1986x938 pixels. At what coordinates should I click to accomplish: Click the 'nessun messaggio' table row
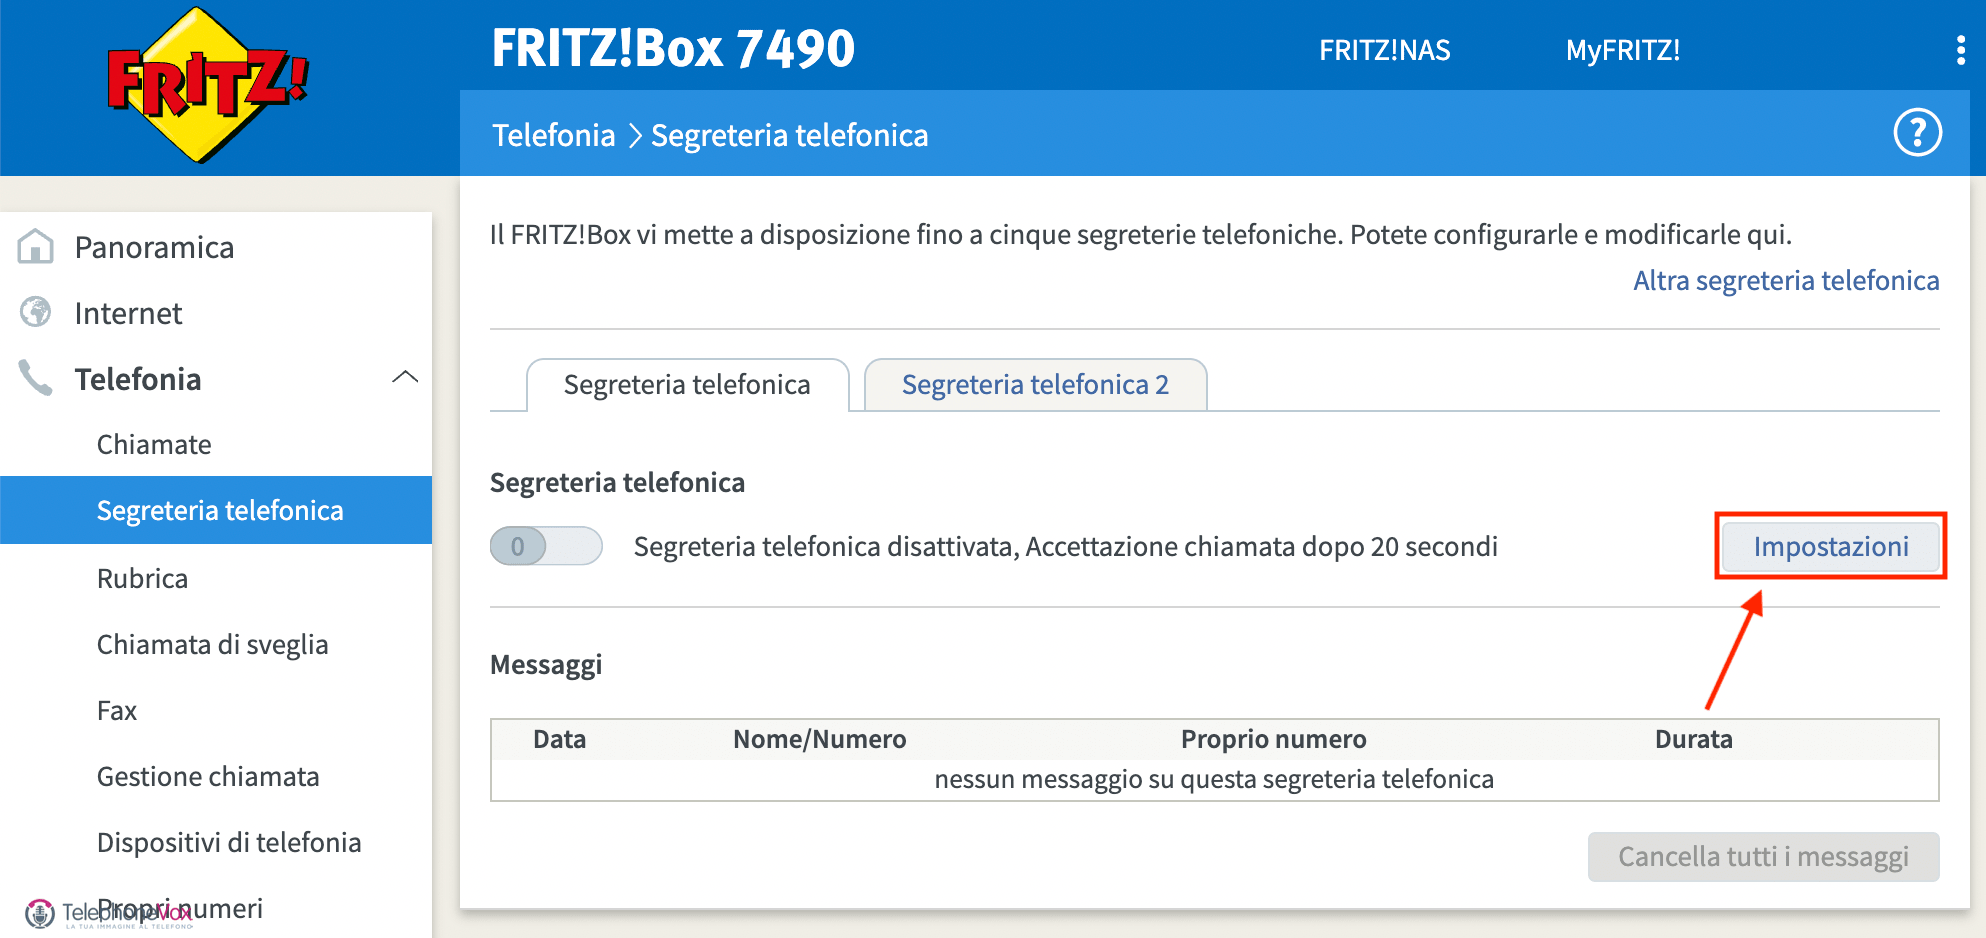[x=1214, y=779]
